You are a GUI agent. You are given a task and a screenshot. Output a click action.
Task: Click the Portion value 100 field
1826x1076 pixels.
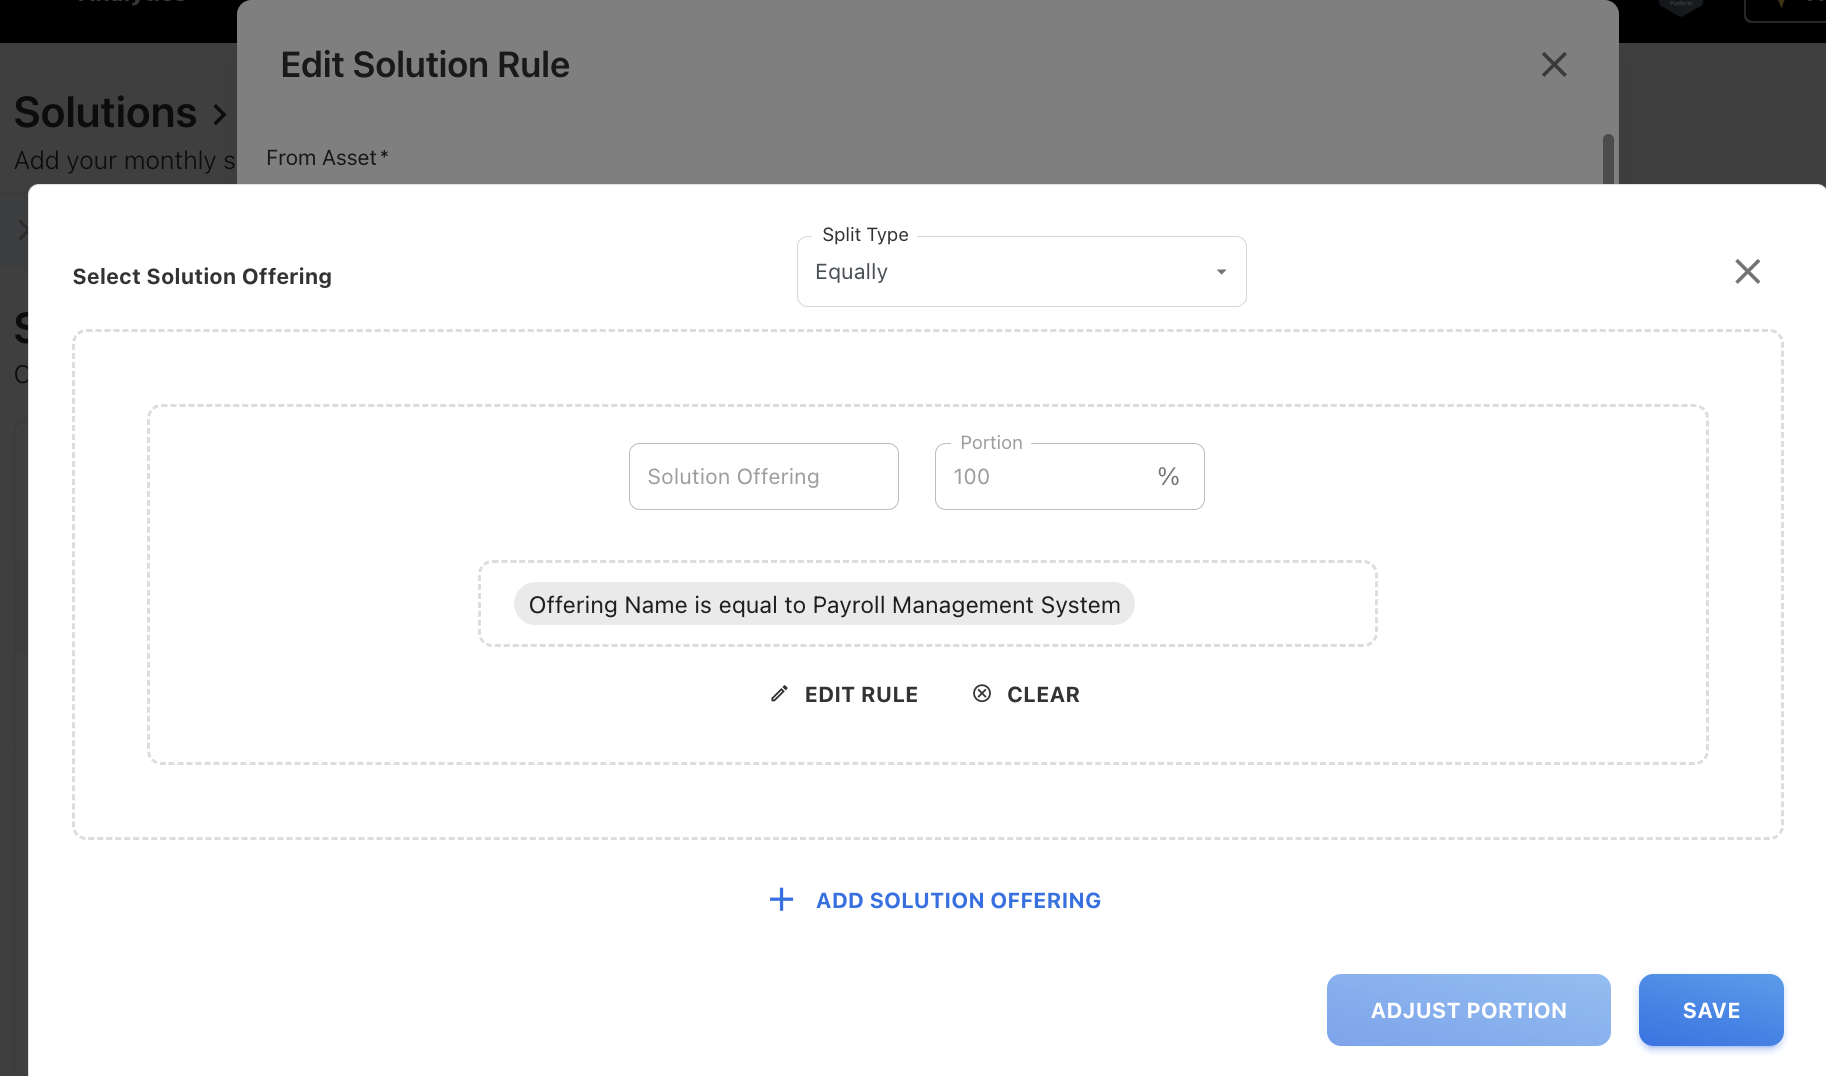click(1040, 477)
